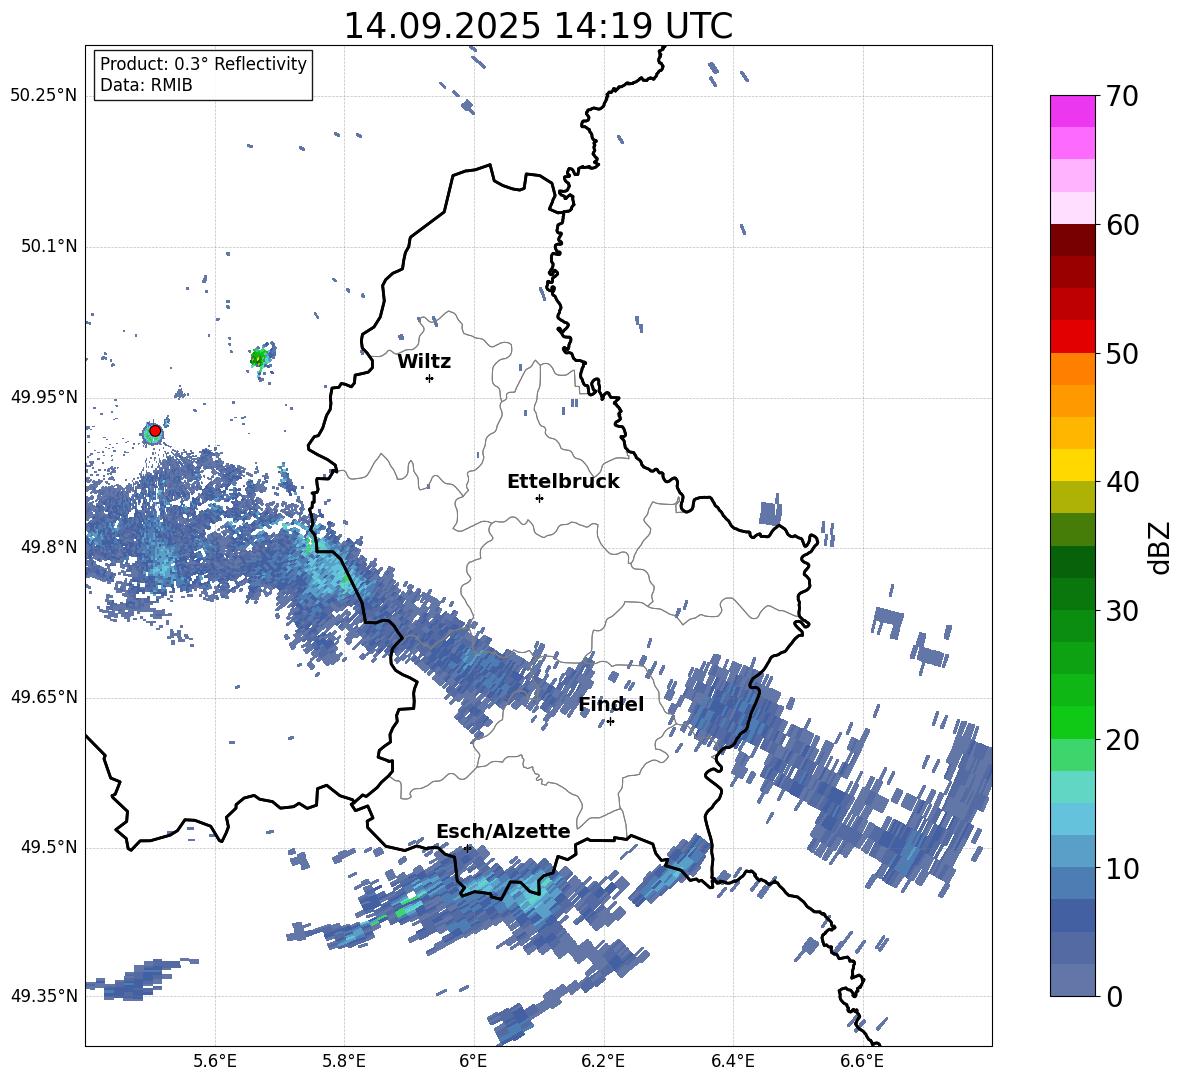This screenshot has width=1184, height=1081.
Task: Click the title 14.09.2025 14:19 UTC
Action: 538,26
